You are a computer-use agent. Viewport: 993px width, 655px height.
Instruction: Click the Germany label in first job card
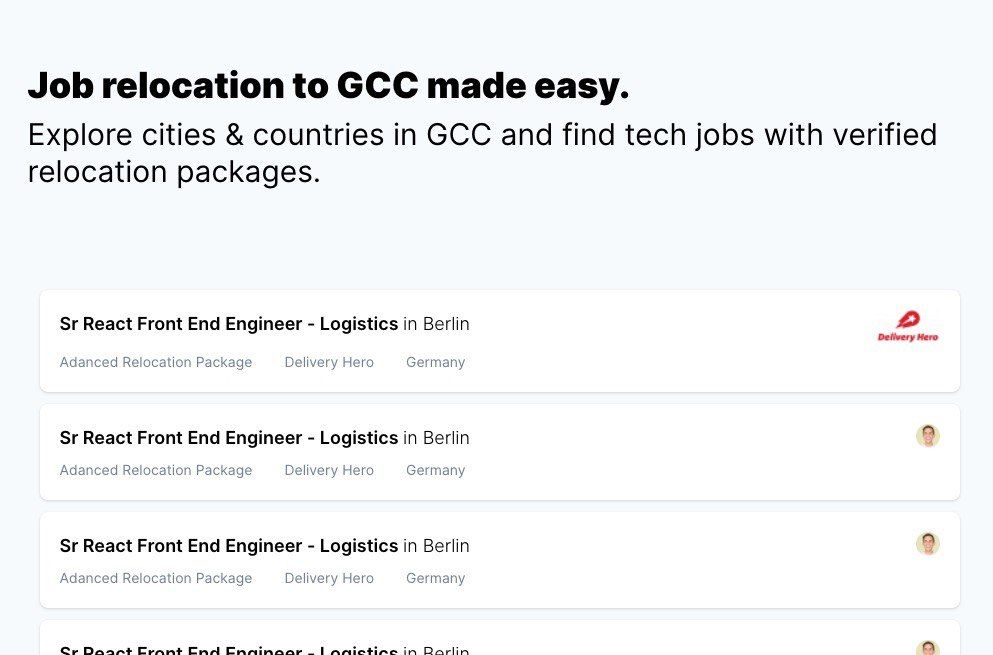click(435, 362)
